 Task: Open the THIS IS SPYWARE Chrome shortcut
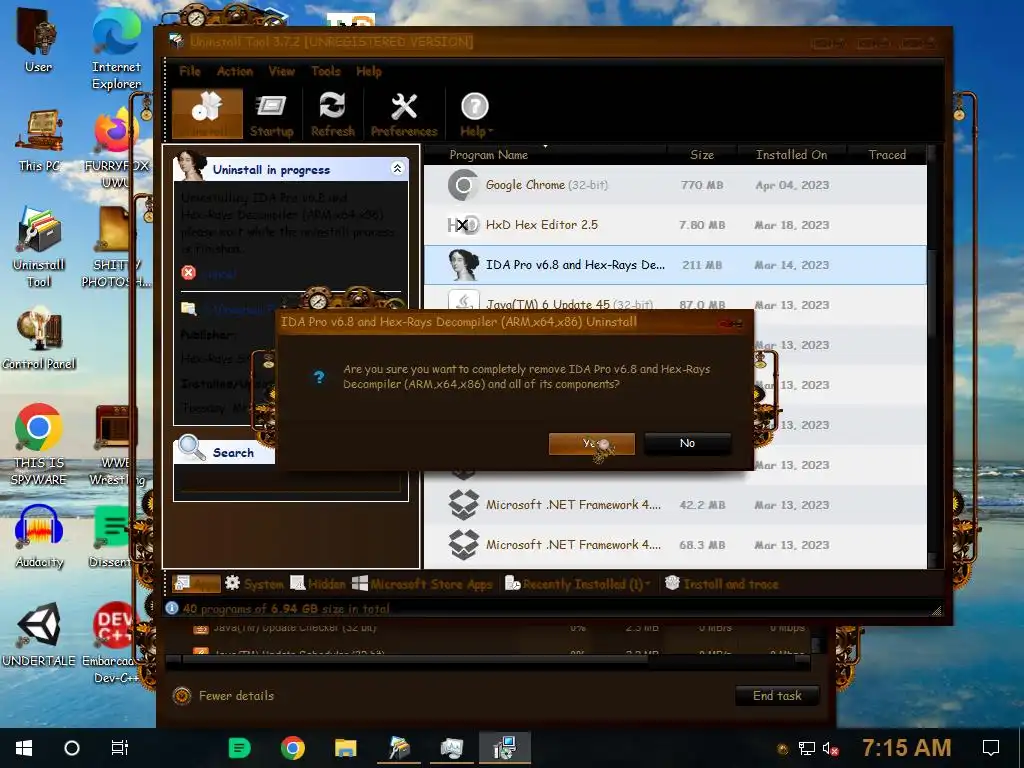click(x=39, y=444)
